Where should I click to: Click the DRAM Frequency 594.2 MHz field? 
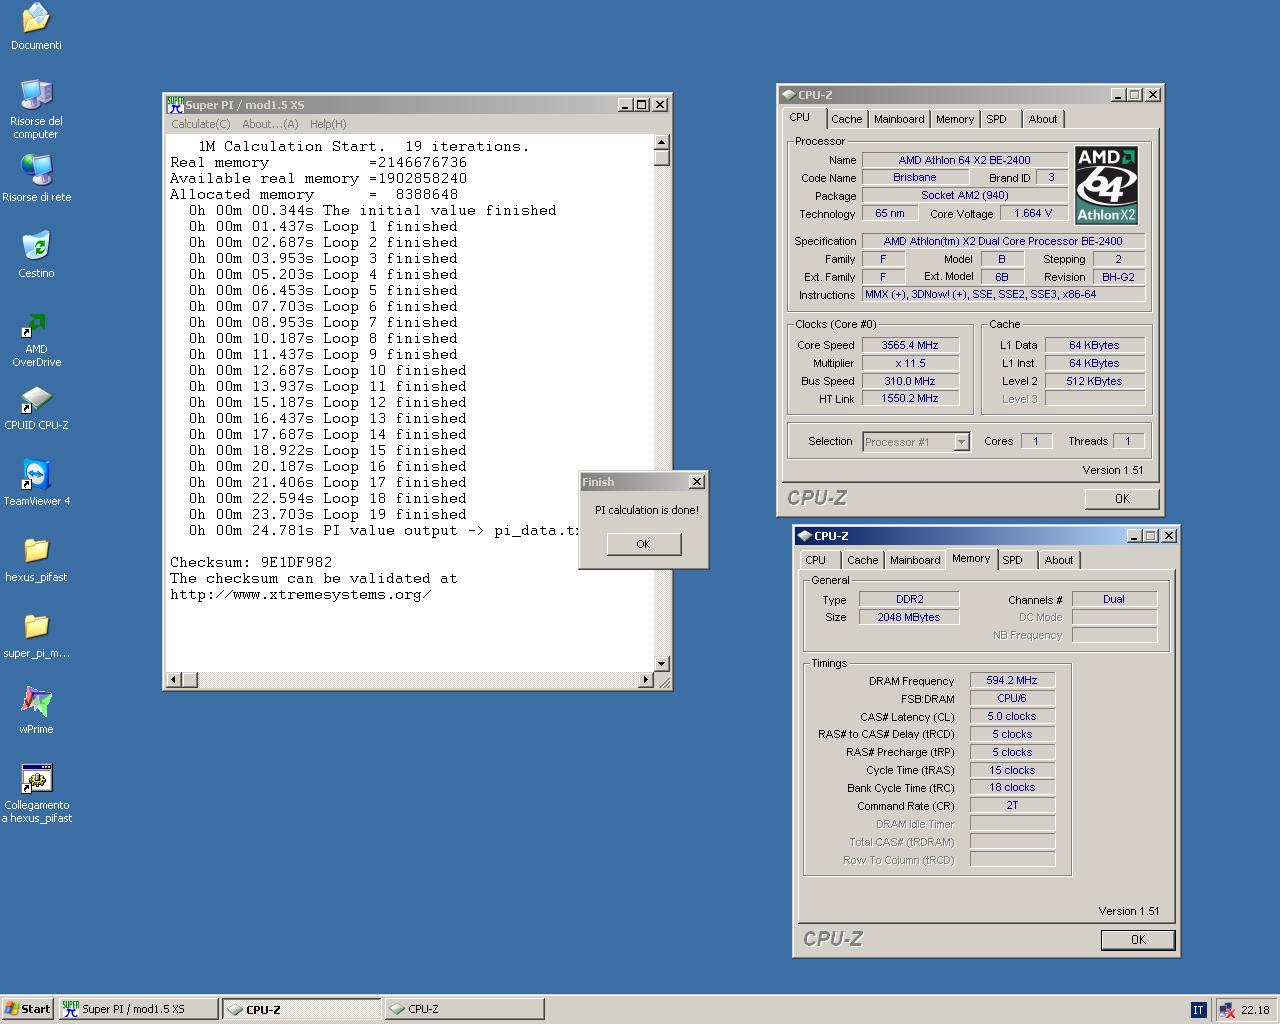(x=1012, y=680)
